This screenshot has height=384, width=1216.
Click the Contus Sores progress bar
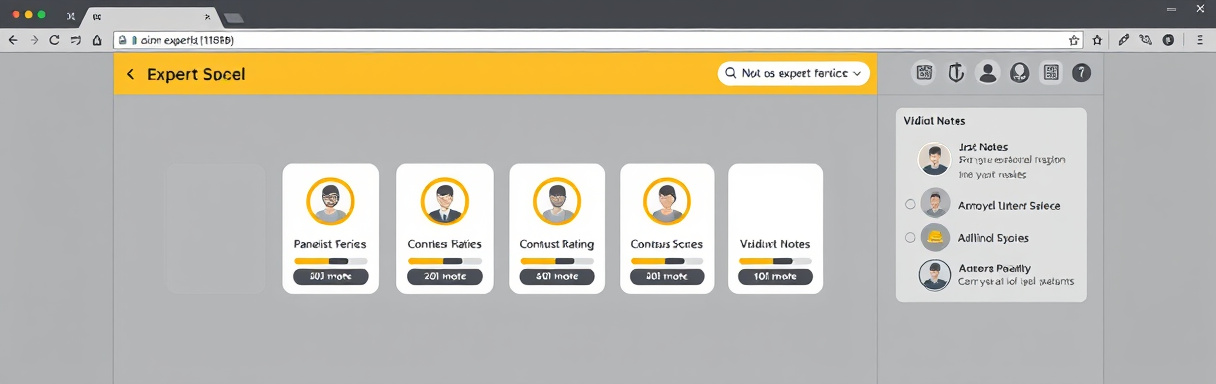[x=667, y=261]
